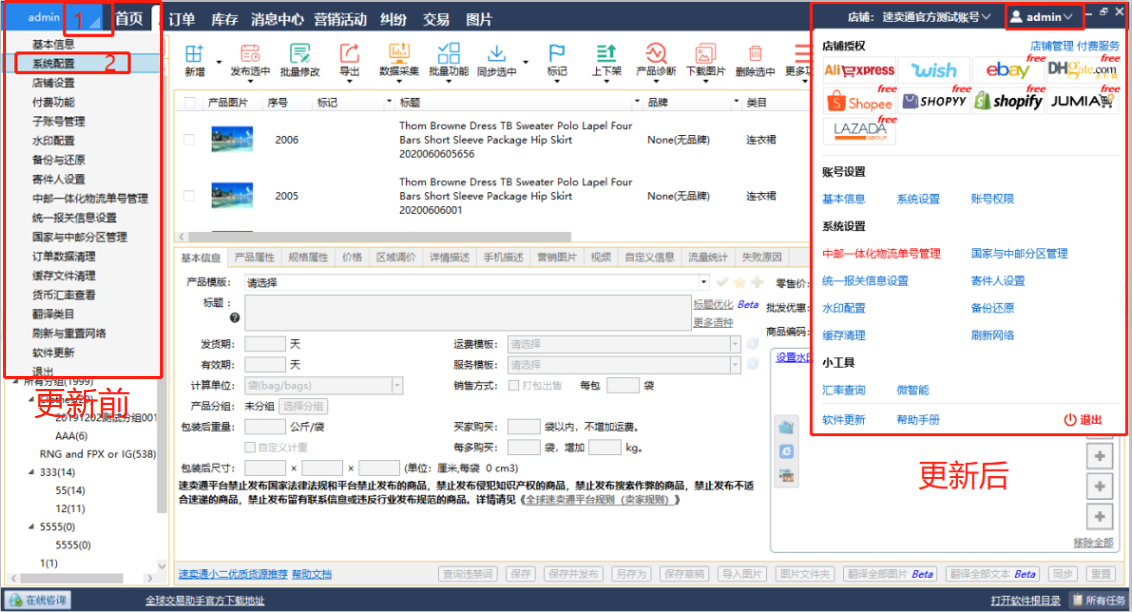Toggle the select-all checkbox in table header

point(190,102)
